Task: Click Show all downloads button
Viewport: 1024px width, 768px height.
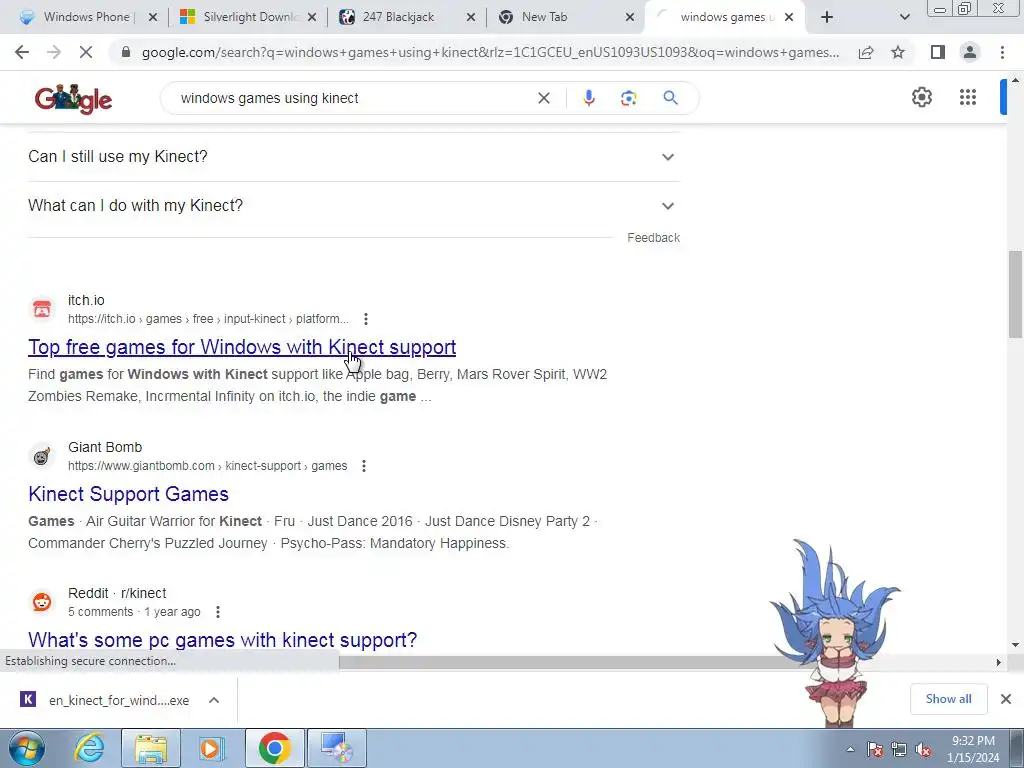Action: click(948, 699)
